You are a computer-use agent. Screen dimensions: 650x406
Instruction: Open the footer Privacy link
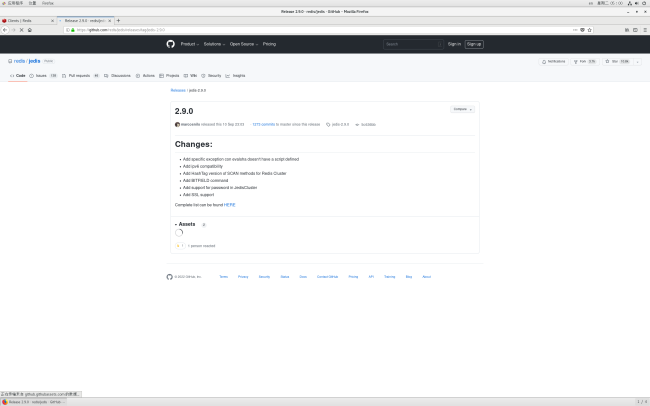pos(243,277)
